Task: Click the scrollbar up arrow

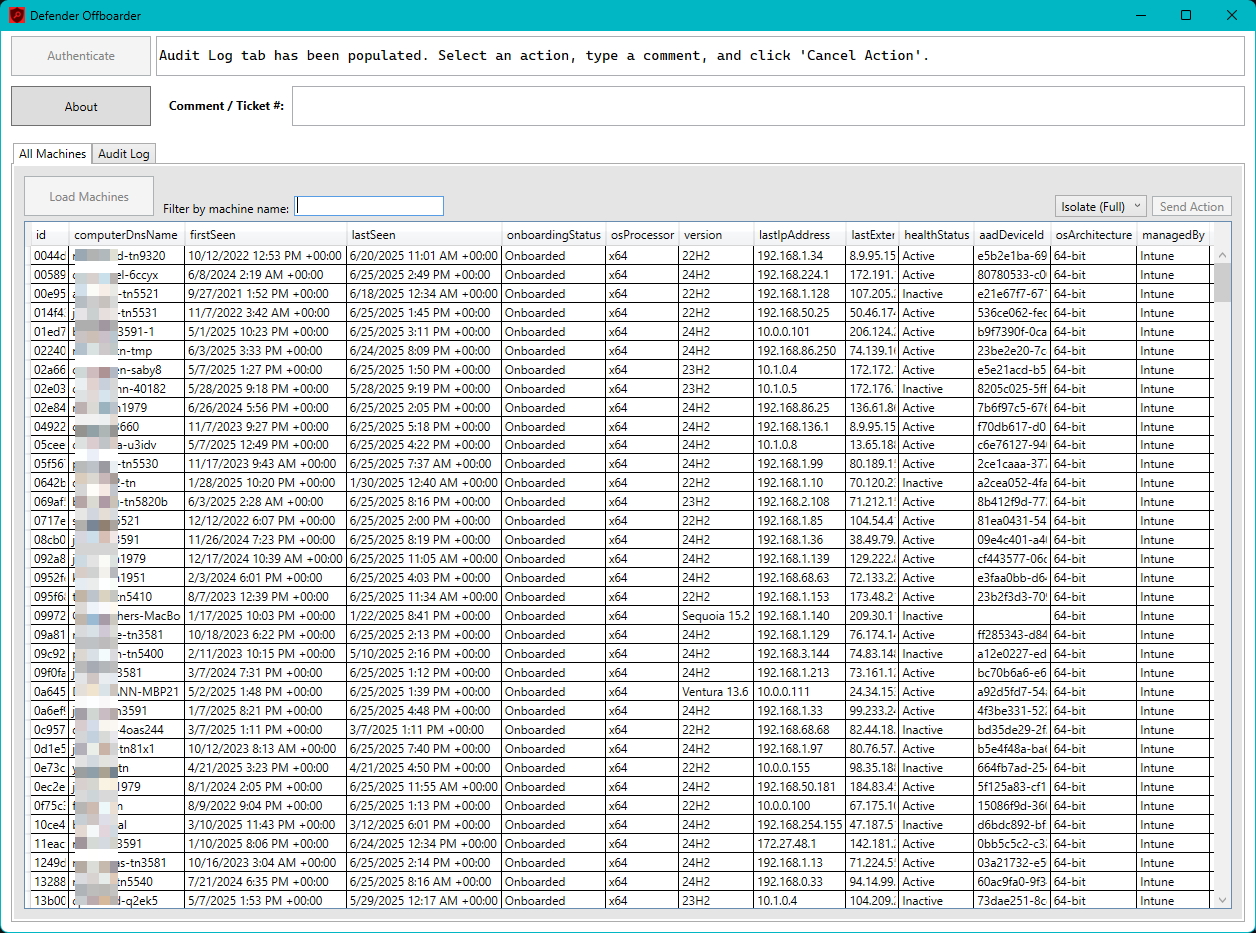Action: coord(1222,255)
